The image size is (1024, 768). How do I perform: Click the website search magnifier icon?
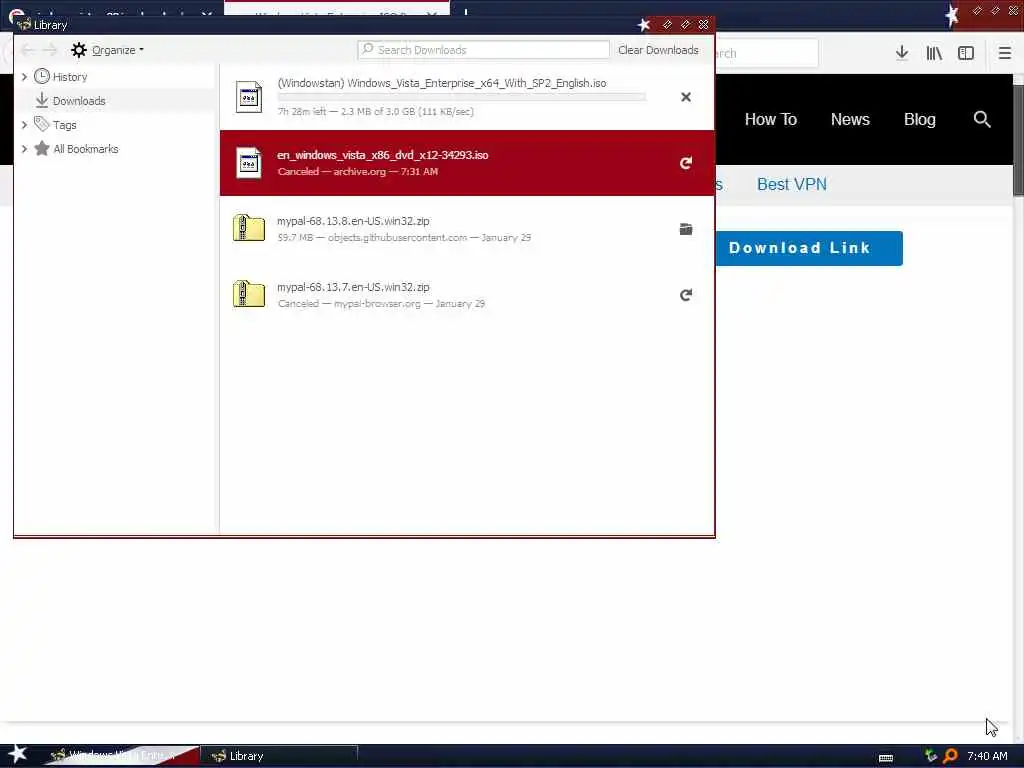[x=982, y=120]
